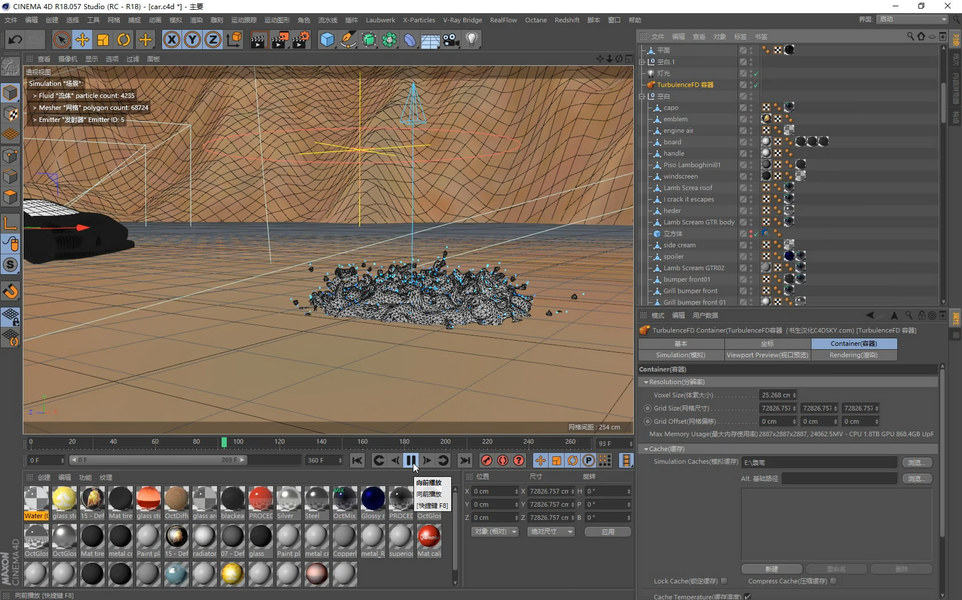Pause the playback with the pause button
The height and width of the screenshot is (600, 962).
click(x=410, y=460)
